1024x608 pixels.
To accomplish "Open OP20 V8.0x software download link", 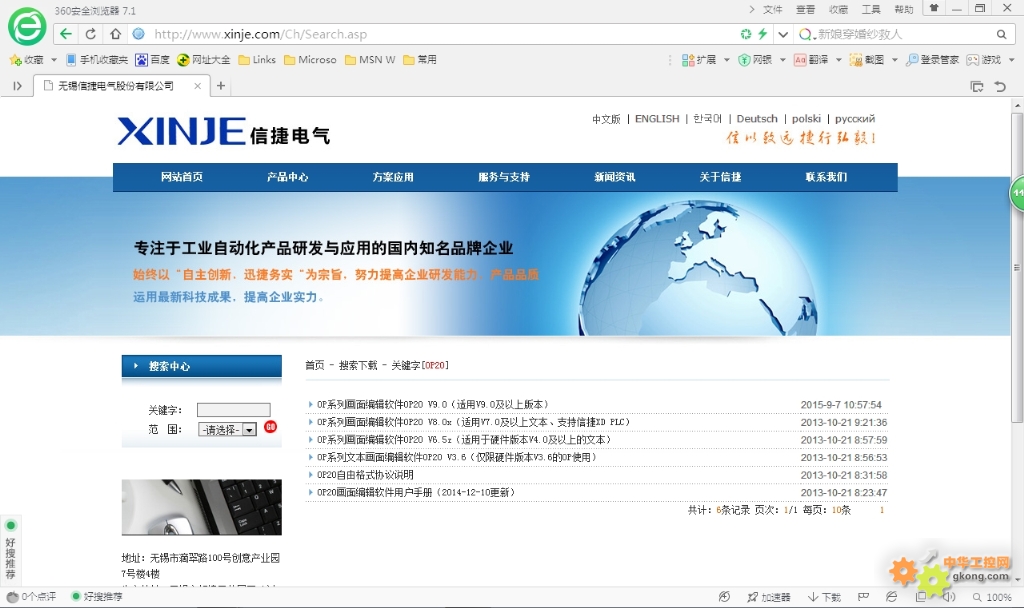I will point(473,422).
